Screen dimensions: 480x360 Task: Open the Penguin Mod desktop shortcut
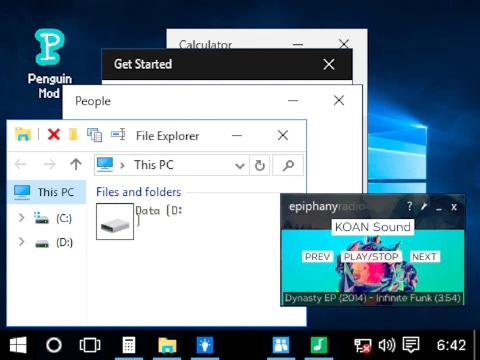tap(50, 63)
